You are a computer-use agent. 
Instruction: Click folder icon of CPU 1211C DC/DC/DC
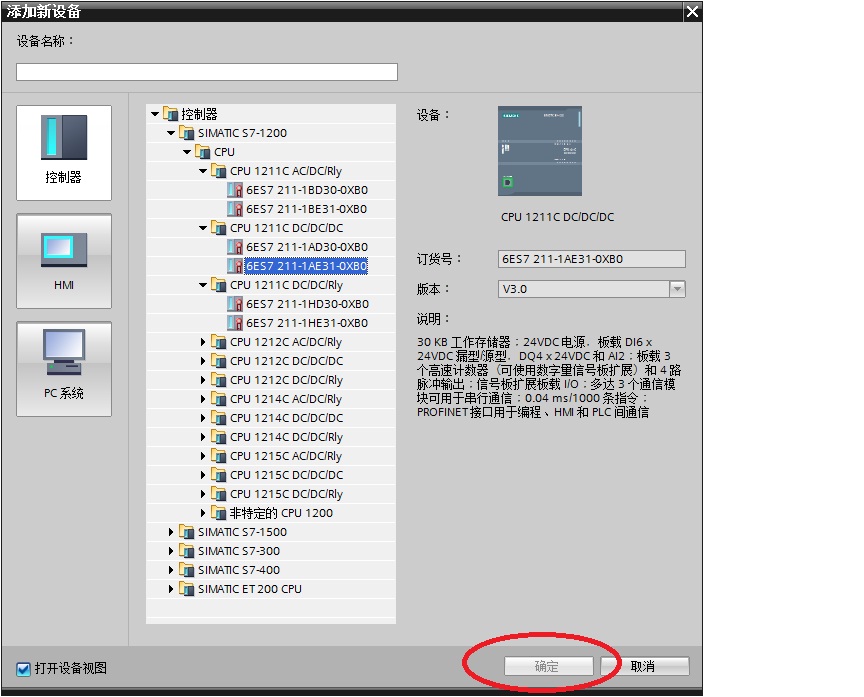[219, 228]
